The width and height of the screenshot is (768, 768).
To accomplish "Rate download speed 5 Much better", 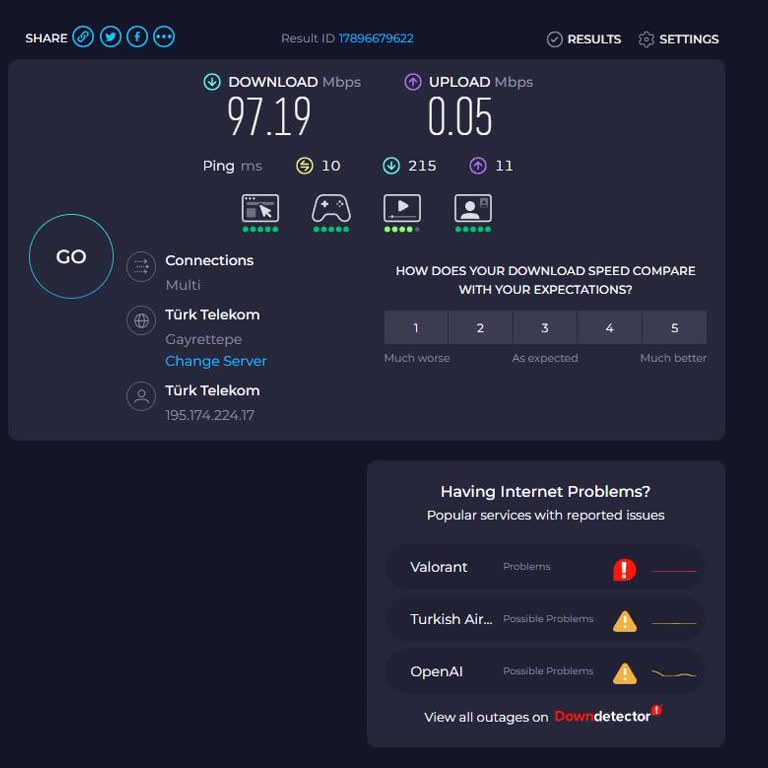I will (x=674, y=328).
